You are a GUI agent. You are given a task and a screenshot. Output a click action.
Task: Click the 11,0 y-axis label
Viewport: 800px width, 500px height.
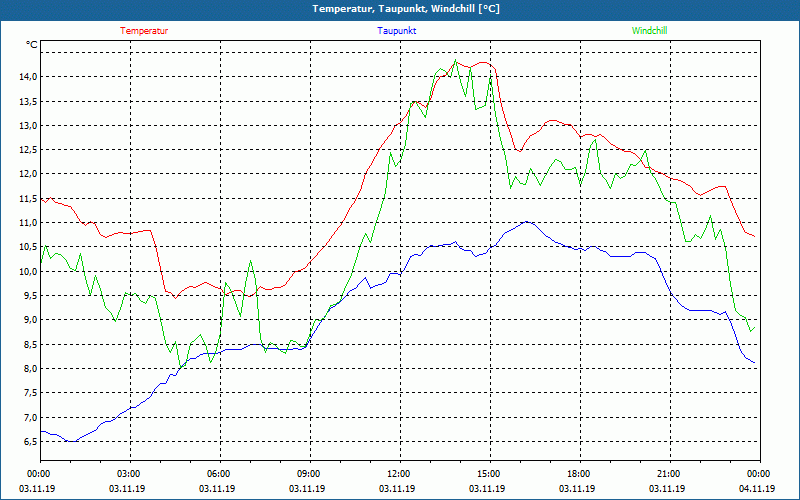pos(28,222)
